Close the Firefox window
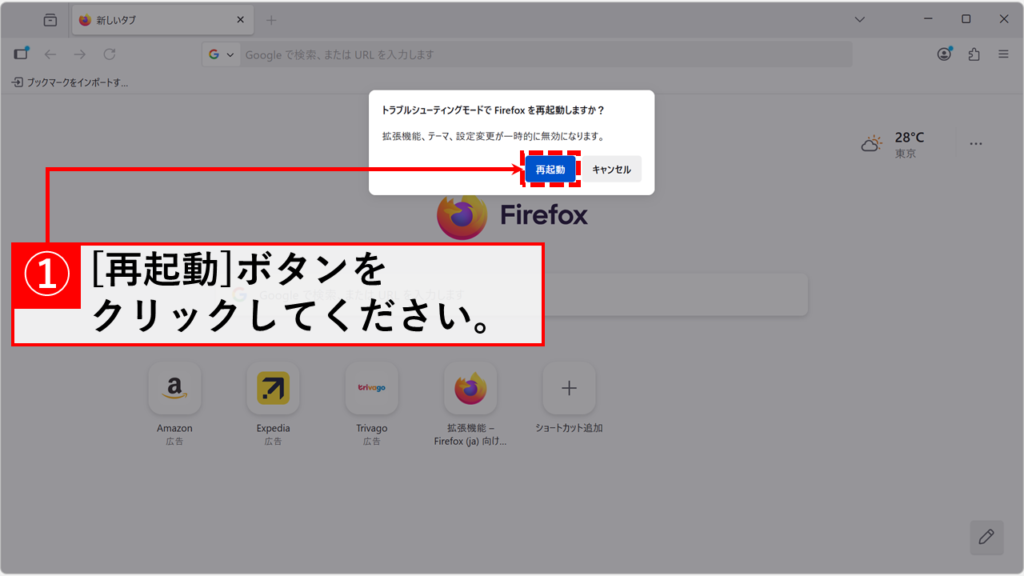The height and width of the screenshot is (576, 1024). pos(1004,20)
